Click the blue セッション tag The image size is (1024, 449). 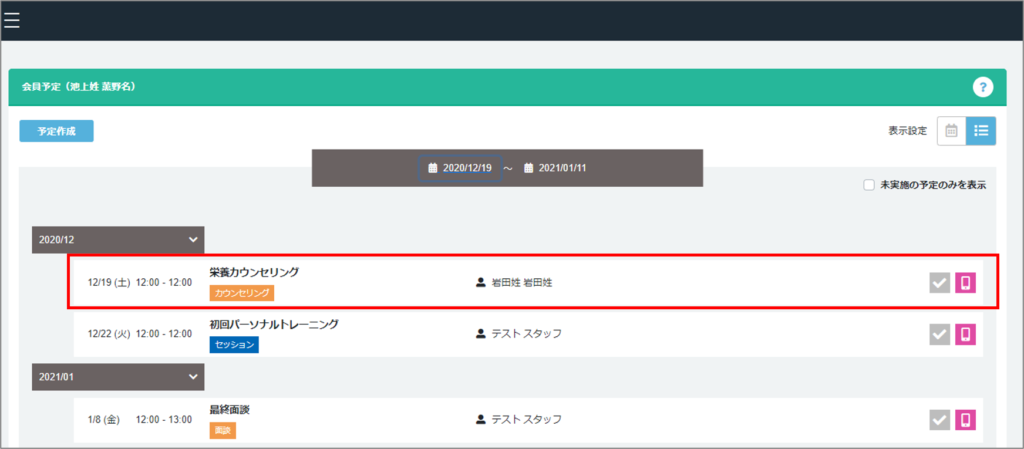coord(234,345)
